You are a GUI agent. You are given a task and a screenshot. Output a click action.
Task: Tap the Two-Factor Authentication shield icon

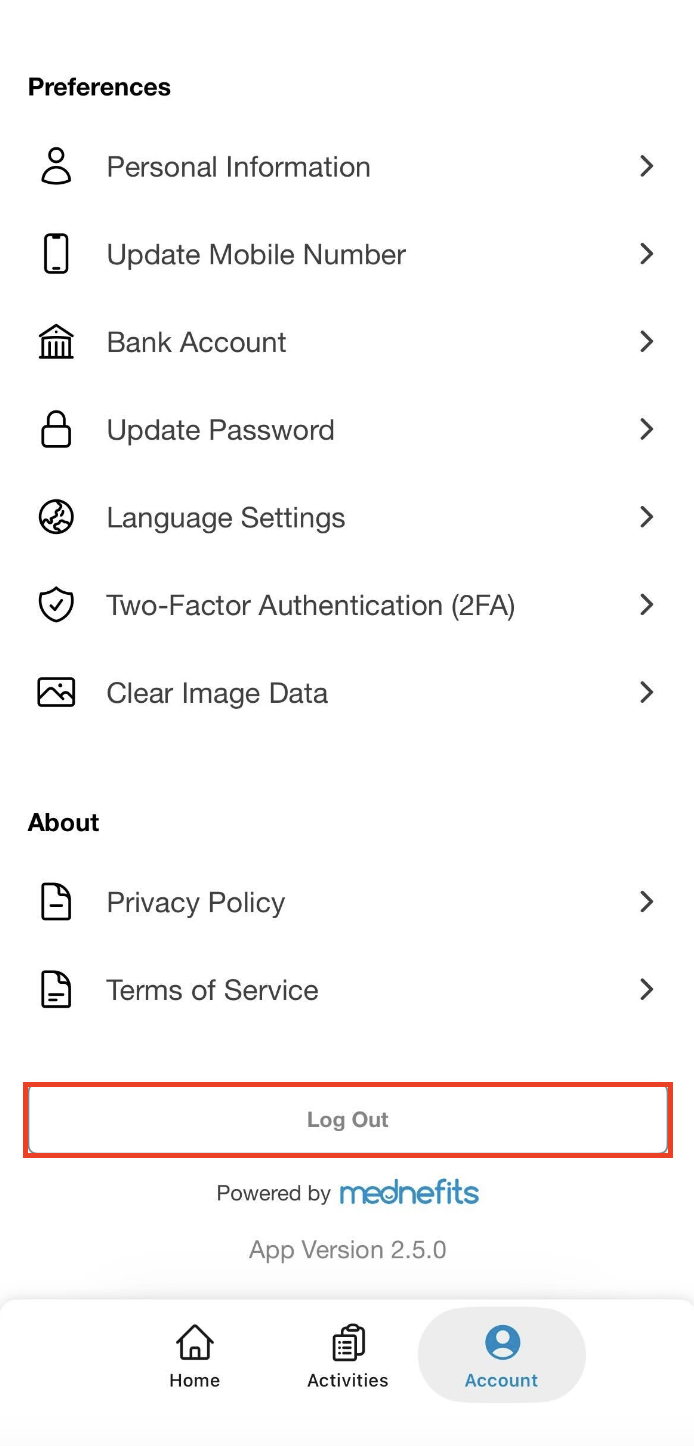click(56, 605)
